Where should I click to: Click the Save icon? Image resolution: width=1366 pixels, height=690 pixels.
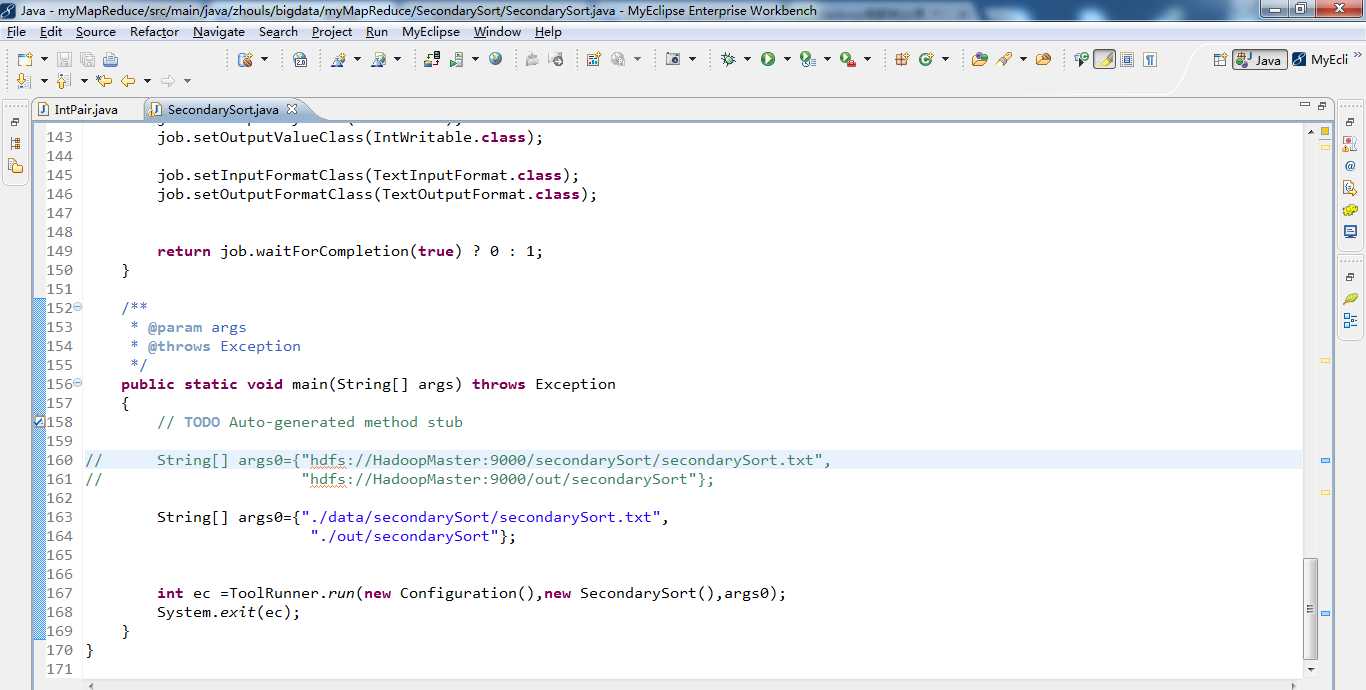point(64,59)
